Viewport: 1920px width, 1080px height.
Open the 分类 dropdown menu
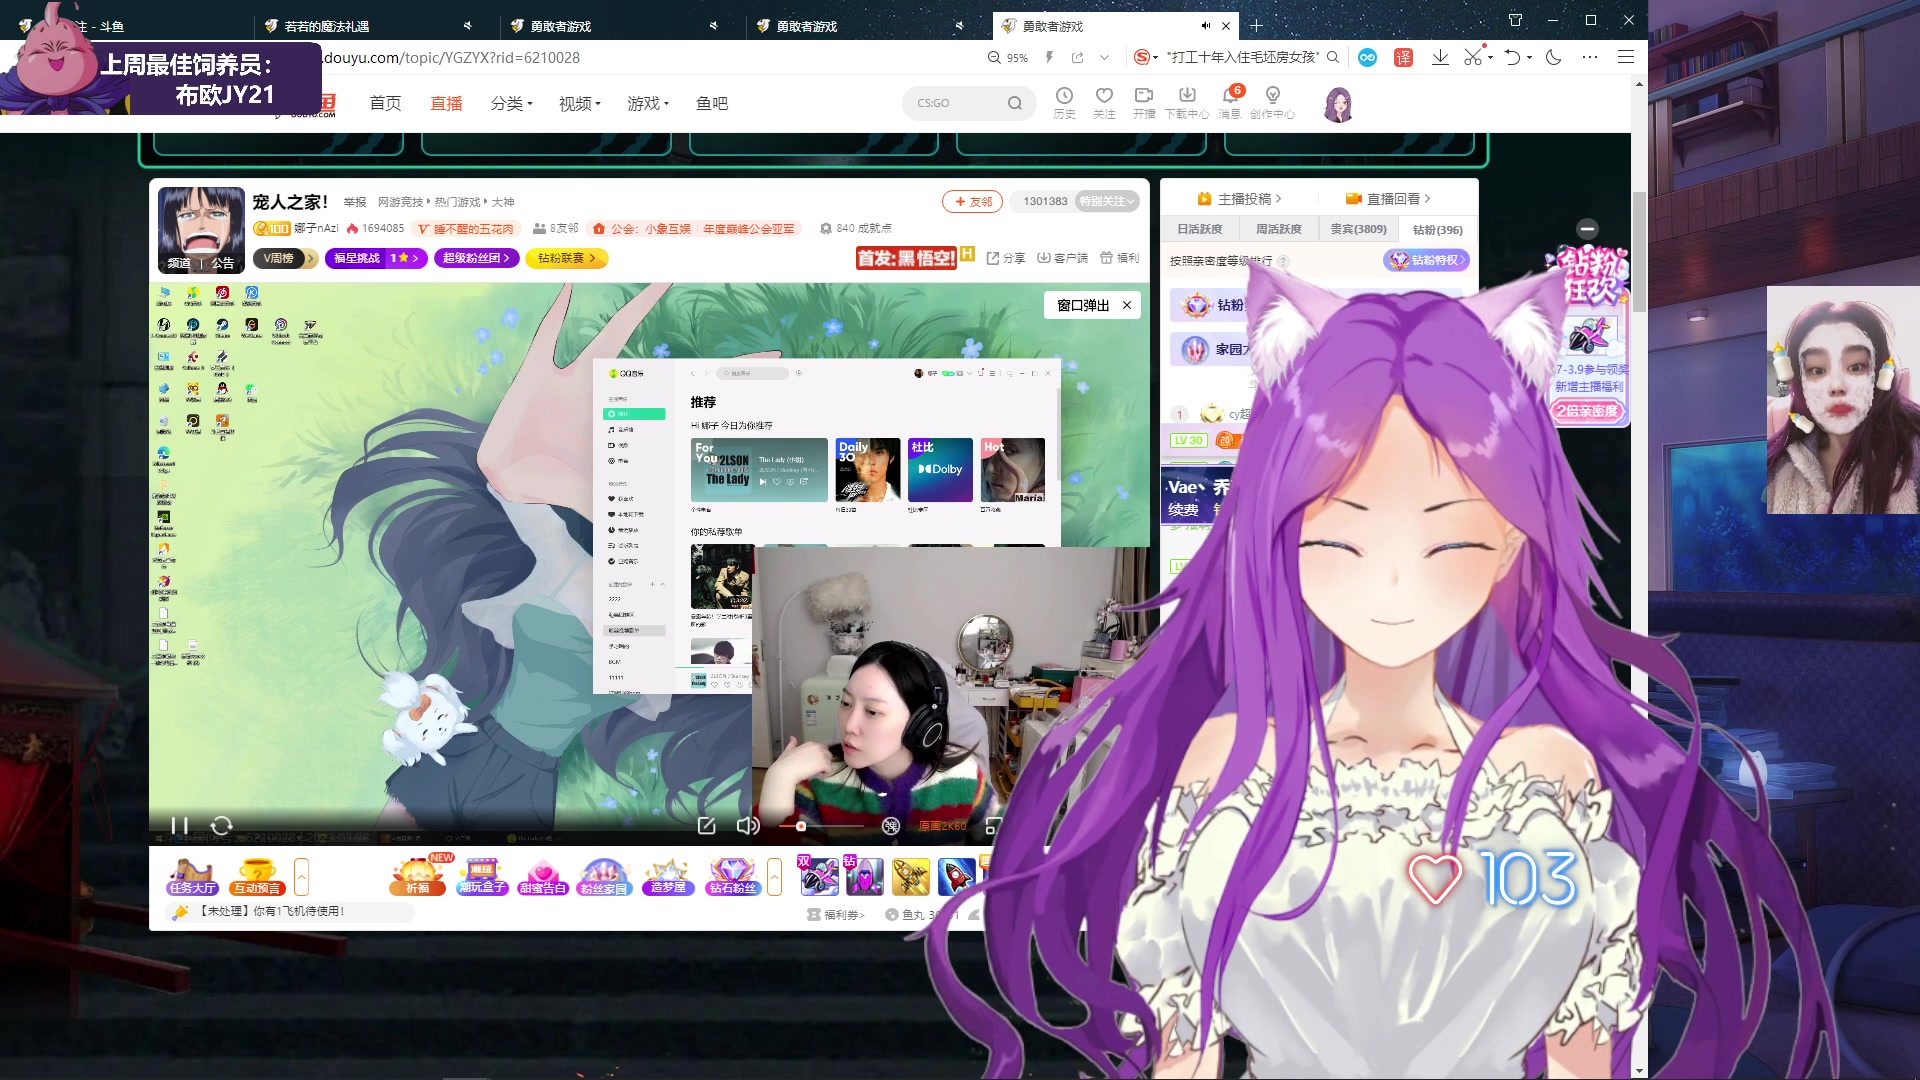(511, 103)
